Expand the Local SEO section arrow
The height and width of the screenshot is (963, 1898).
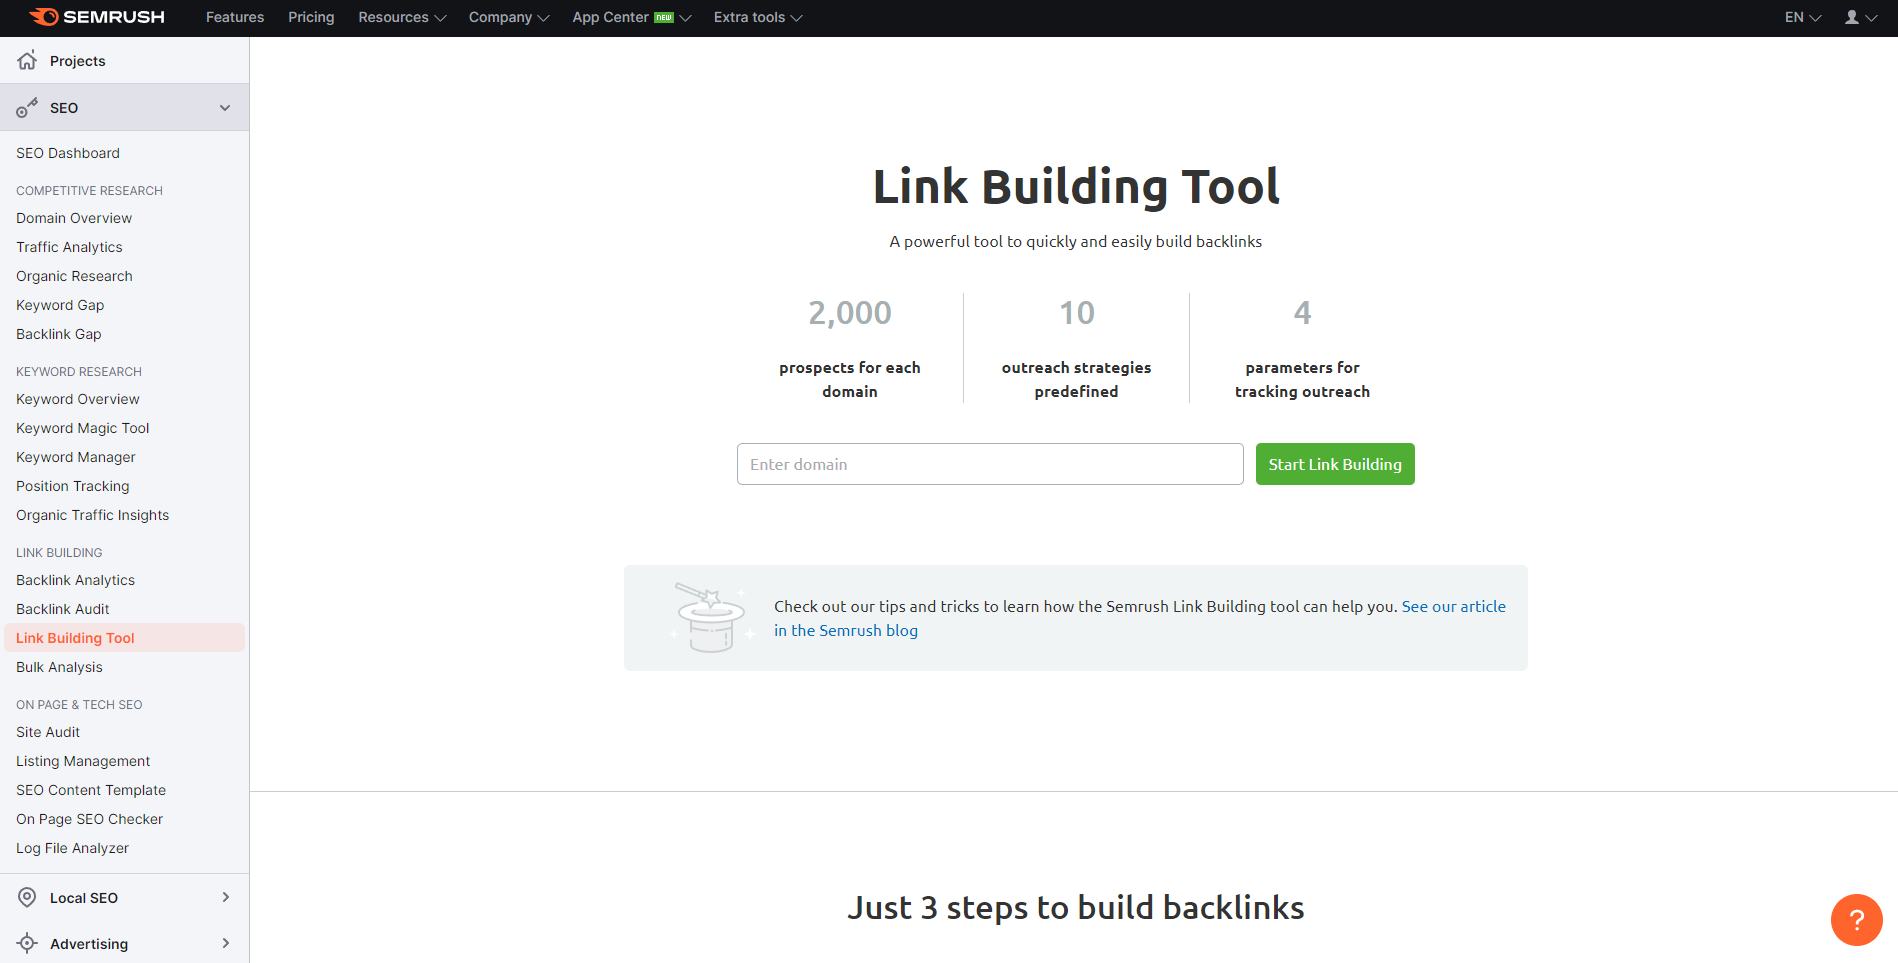226,897
